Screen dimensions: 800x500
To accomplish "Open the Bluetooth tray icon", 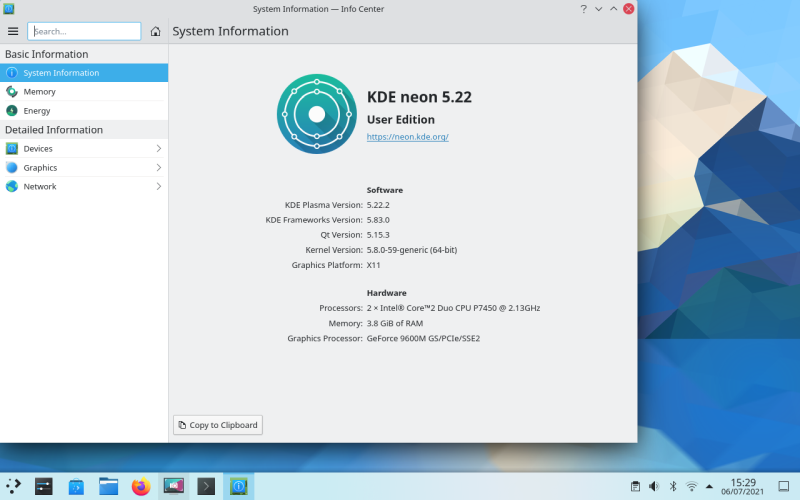I will [x=673, y=486].
